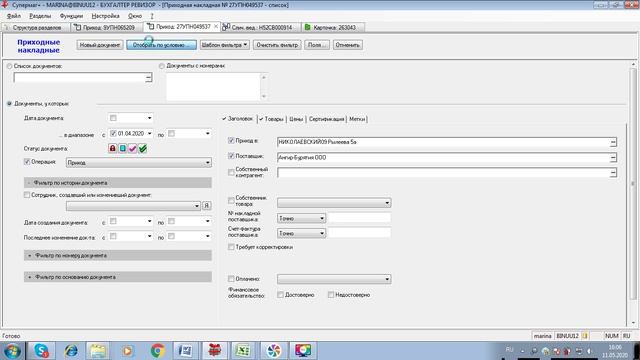Open the Разделы menu
This screenshot has width=640, height=360.
[40, 16]
